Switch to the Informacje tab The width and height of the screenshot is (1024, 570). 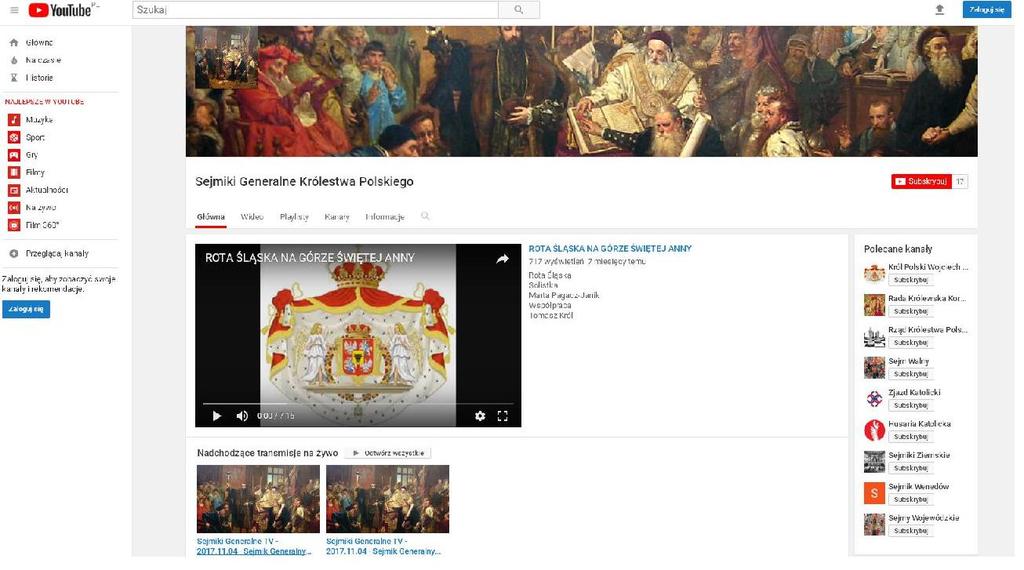pyautogui.click(x=385, y=217)
